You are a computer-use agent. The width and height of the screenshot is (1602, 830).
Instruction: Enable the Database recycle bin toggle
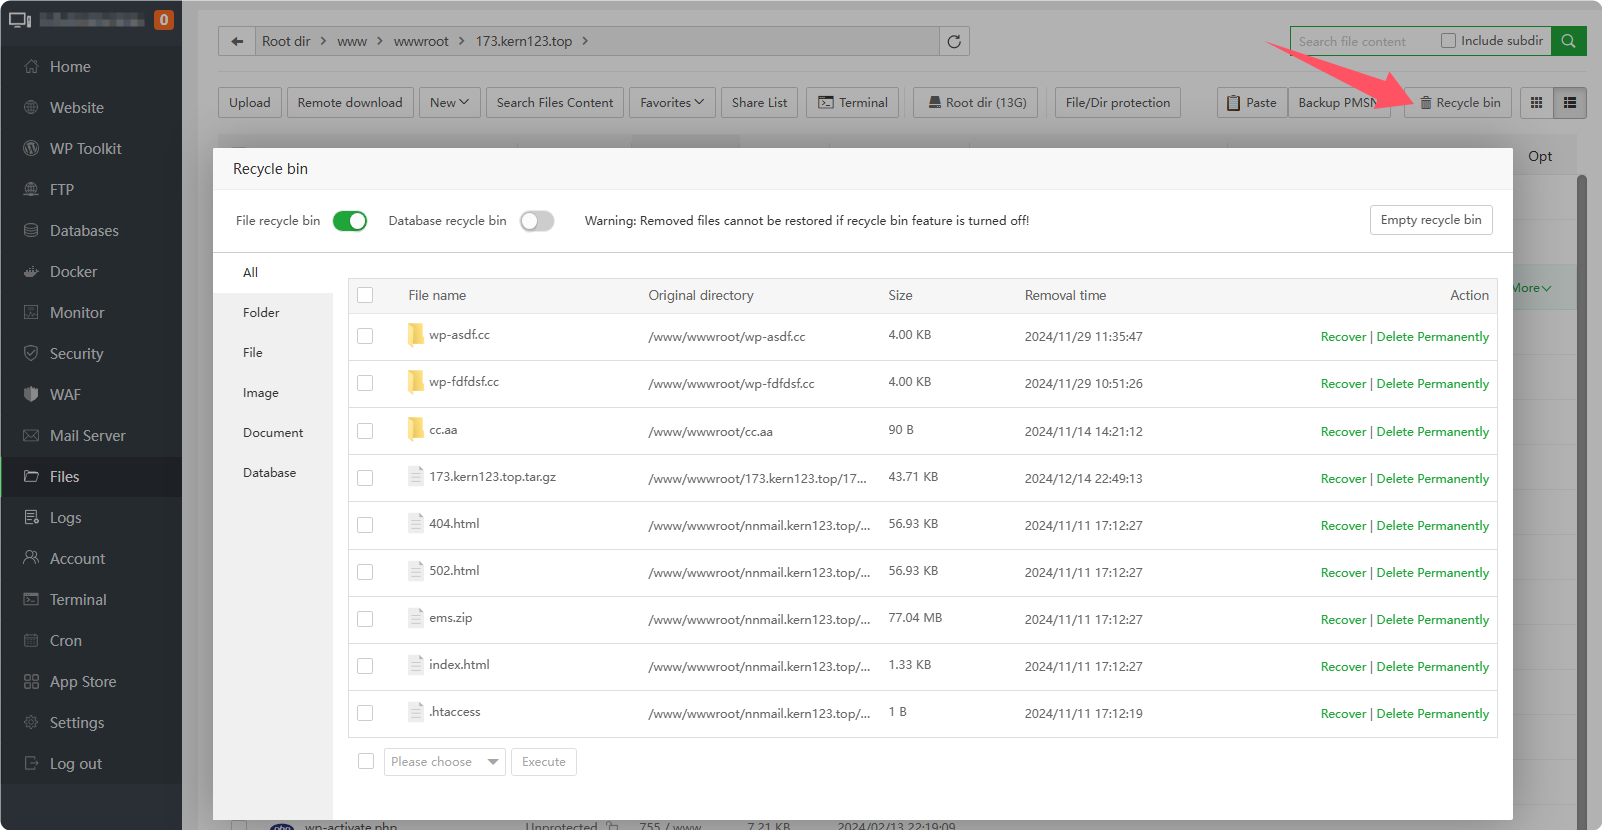[x=537, y=221]
